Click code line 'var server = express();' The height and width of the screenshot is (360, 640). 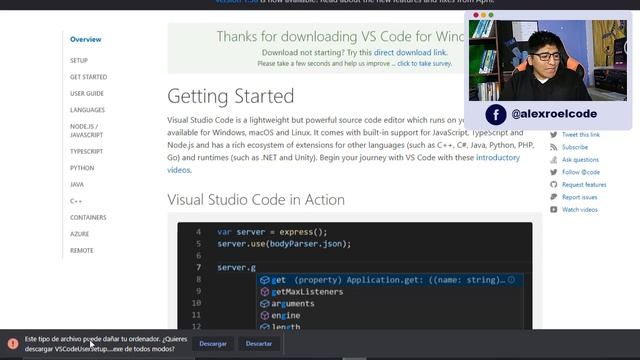click(272, 232)
